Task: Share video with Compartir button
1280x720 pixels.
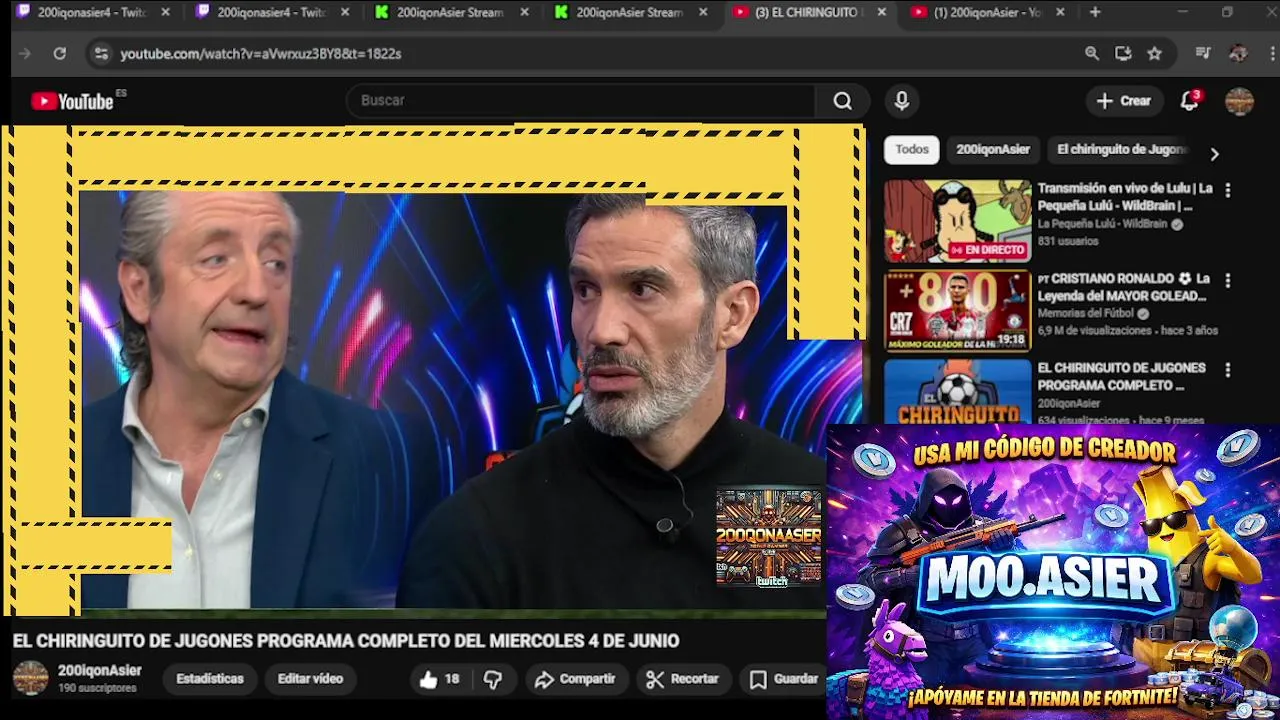Action: click(575, 679)
